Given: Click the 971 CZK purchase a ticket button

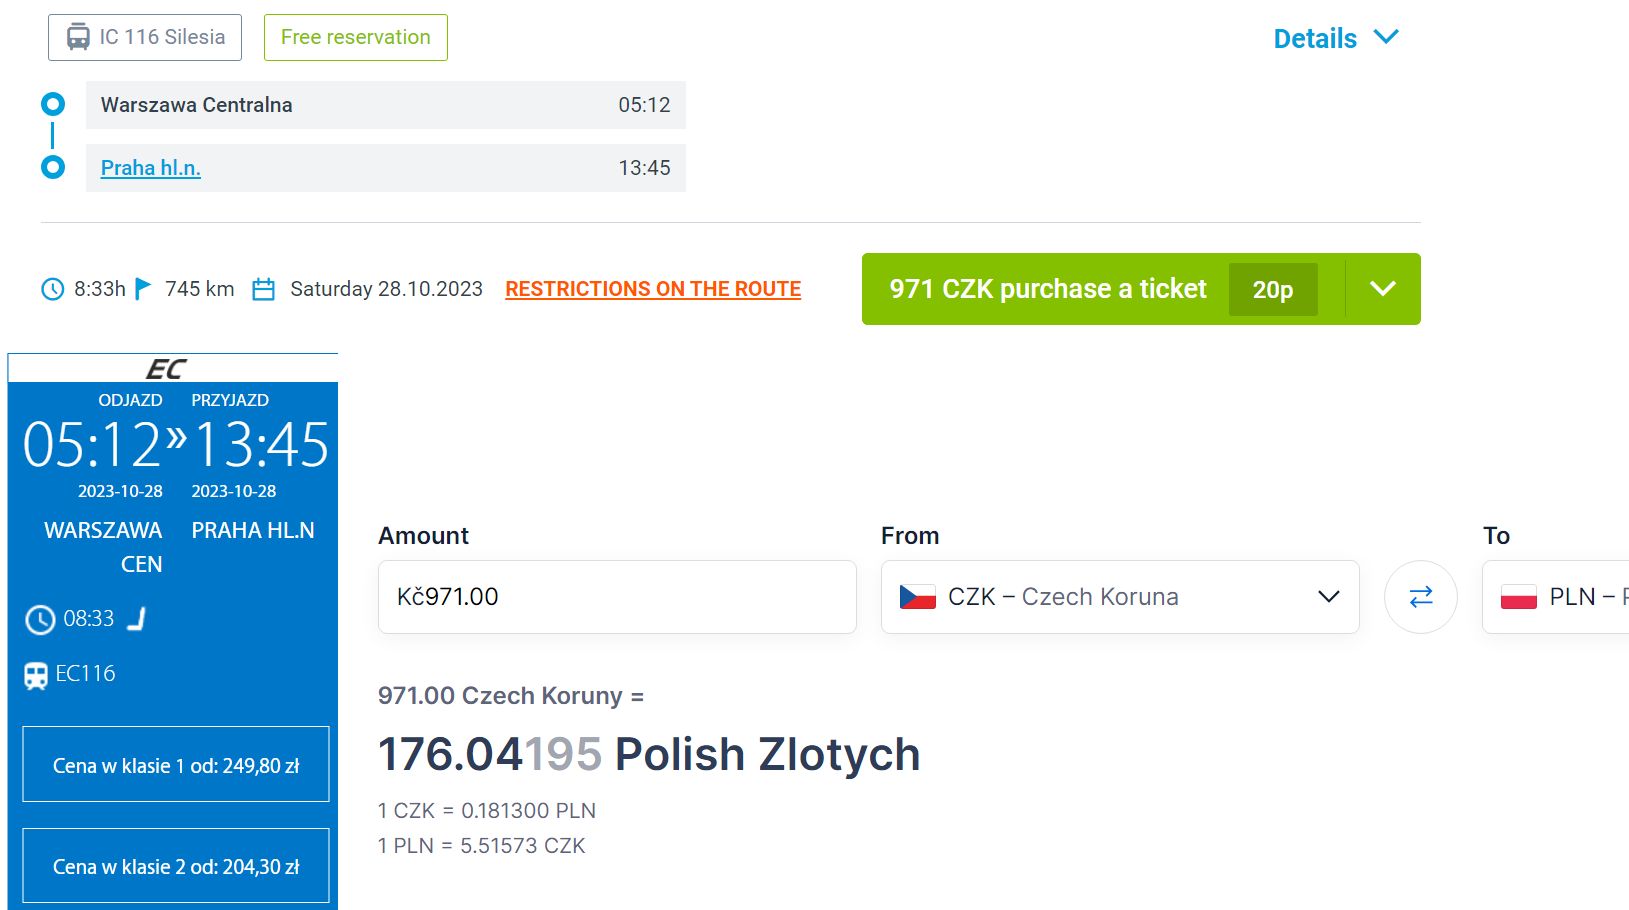Looking at the screenshot, I should click(1048, 289).
